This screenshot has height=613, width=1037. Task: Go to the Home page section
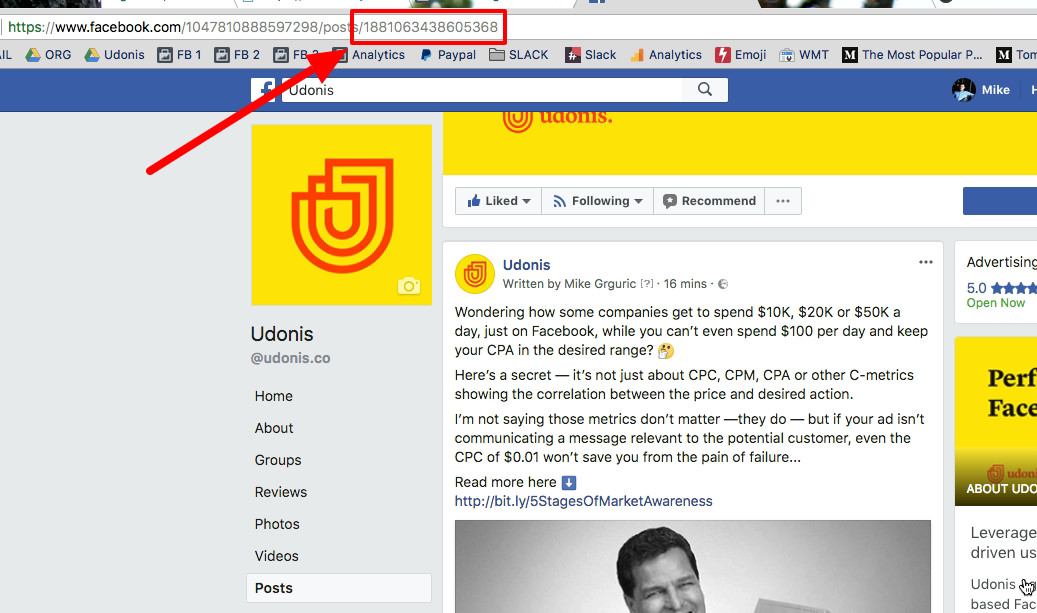click(x=274, y=396)
